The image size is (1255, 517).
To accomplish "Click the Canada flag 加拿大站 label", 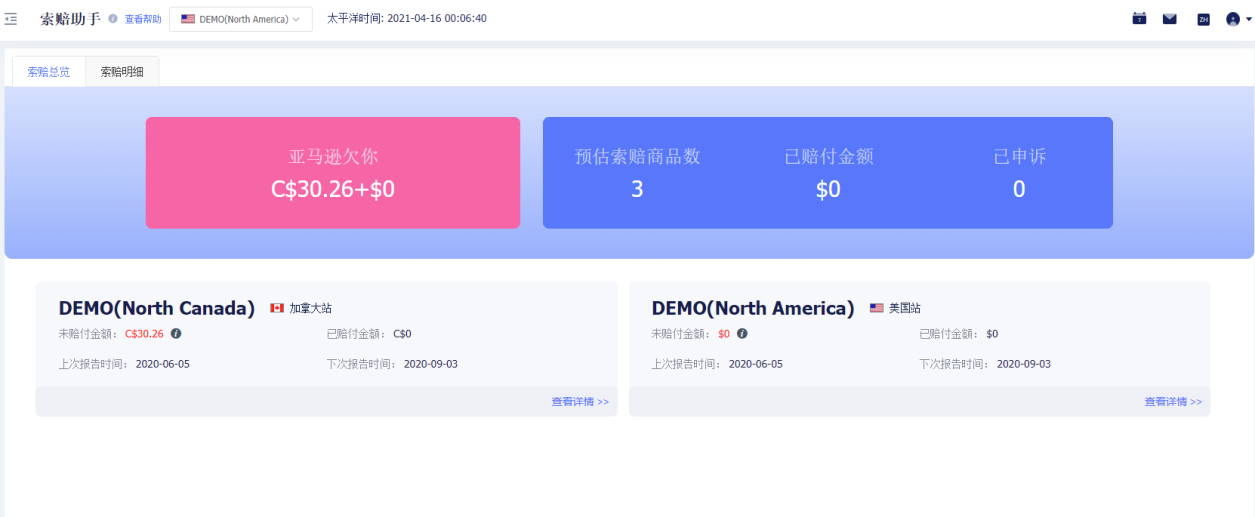I will pyautogui.click(x=301, y=308).
